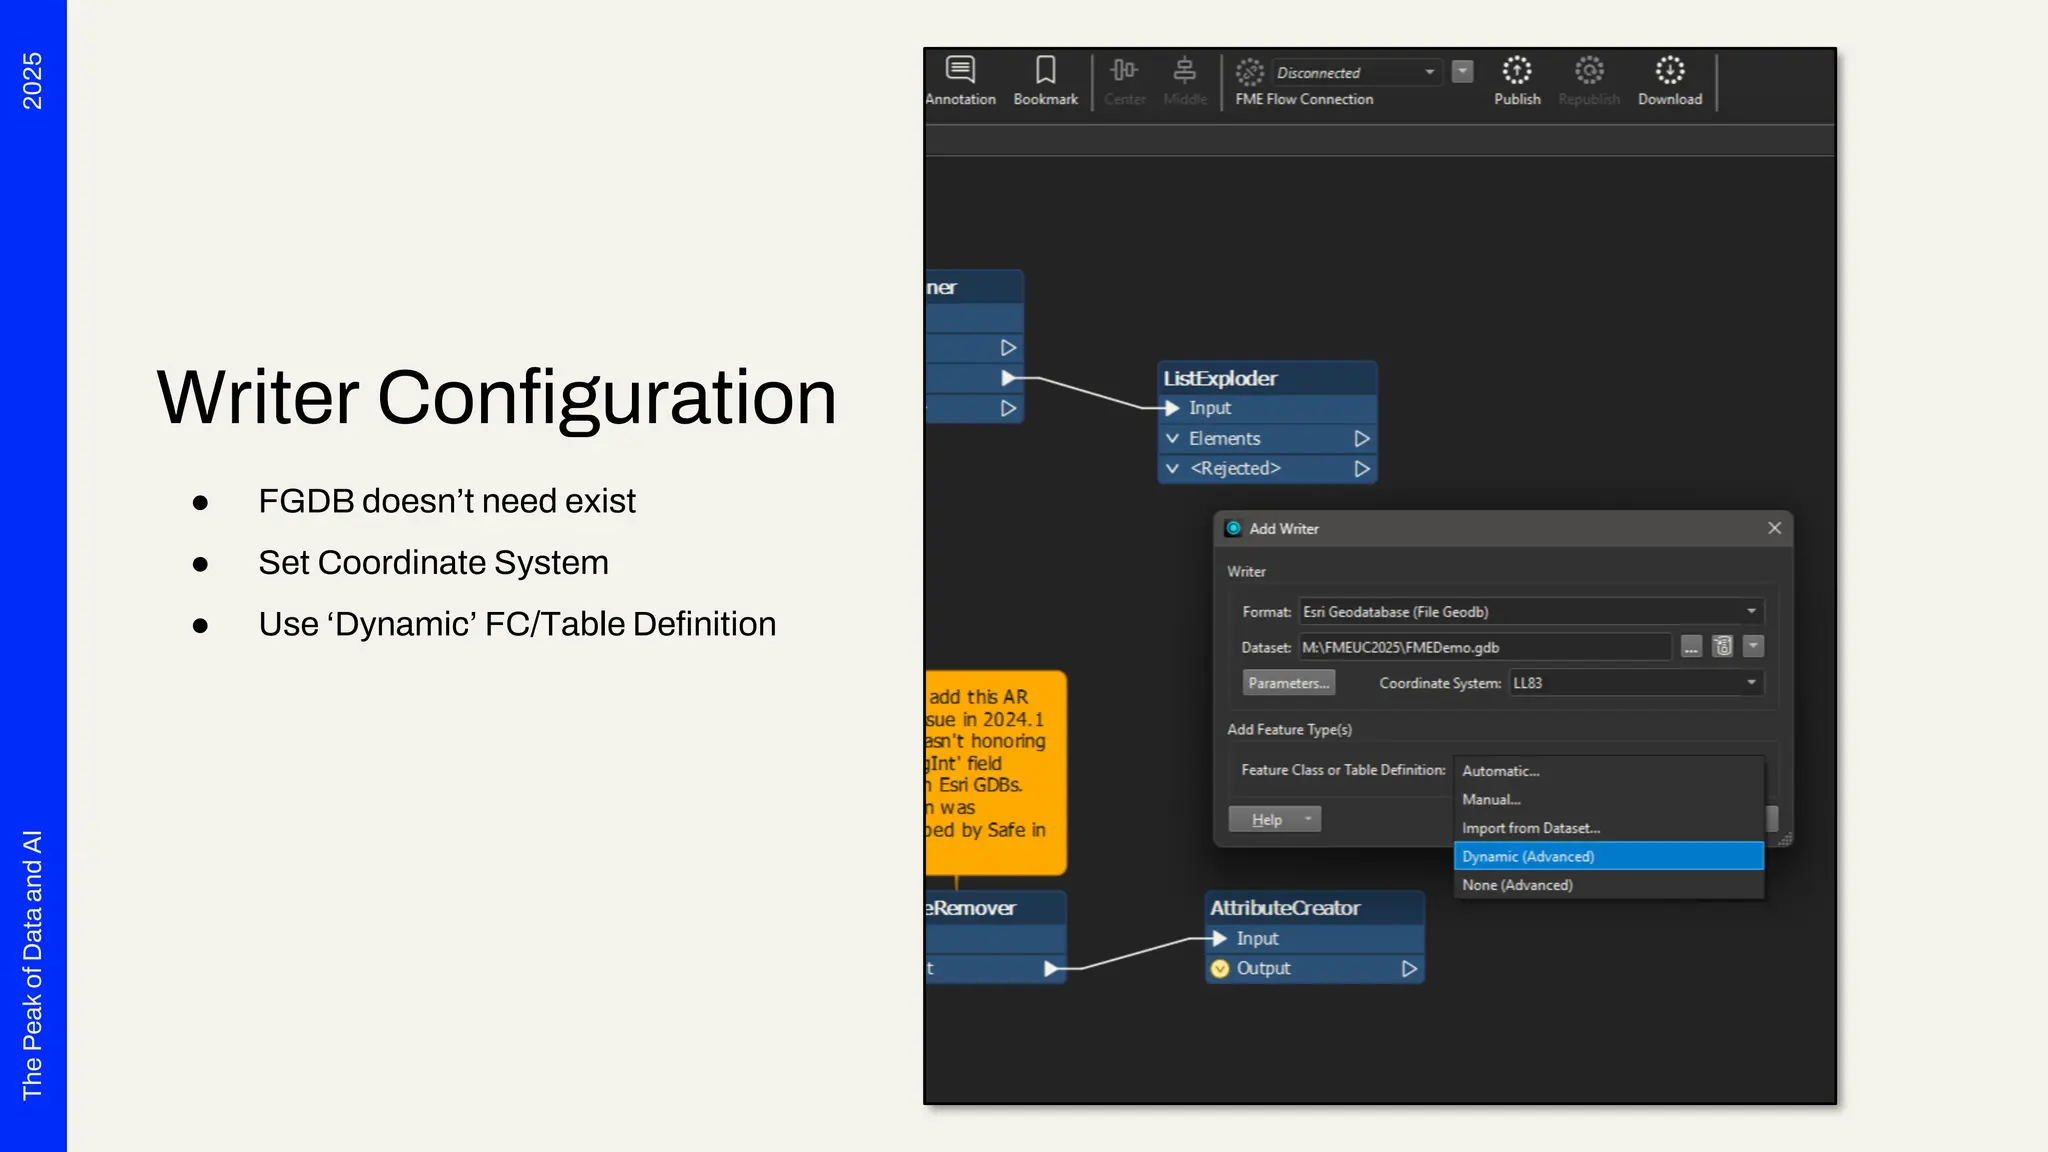Expand the Elements port on ListExploder
Image resolution: width=2048 pixels, height=1152 pixels.
tap(1173, 439)
